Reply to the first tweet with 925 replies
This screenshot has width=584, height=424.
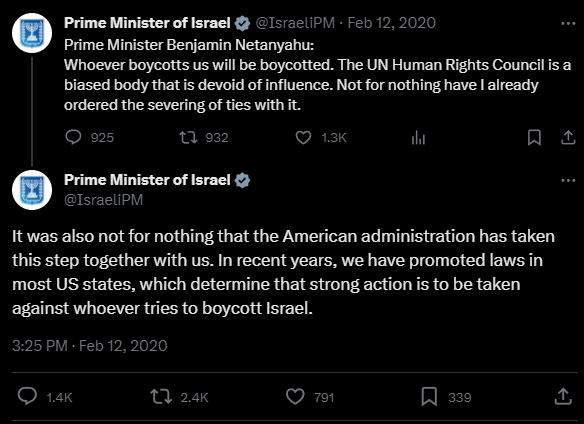click(73, 137)
